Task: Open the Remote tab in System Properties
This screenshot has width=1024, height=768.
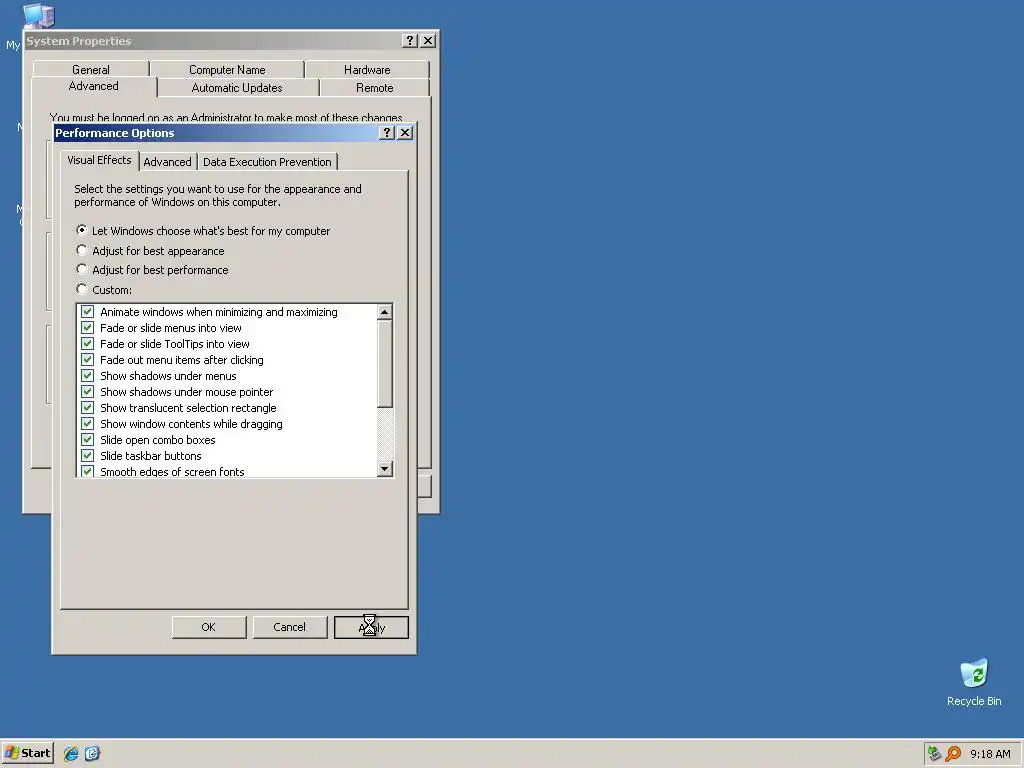Action: 375,88
